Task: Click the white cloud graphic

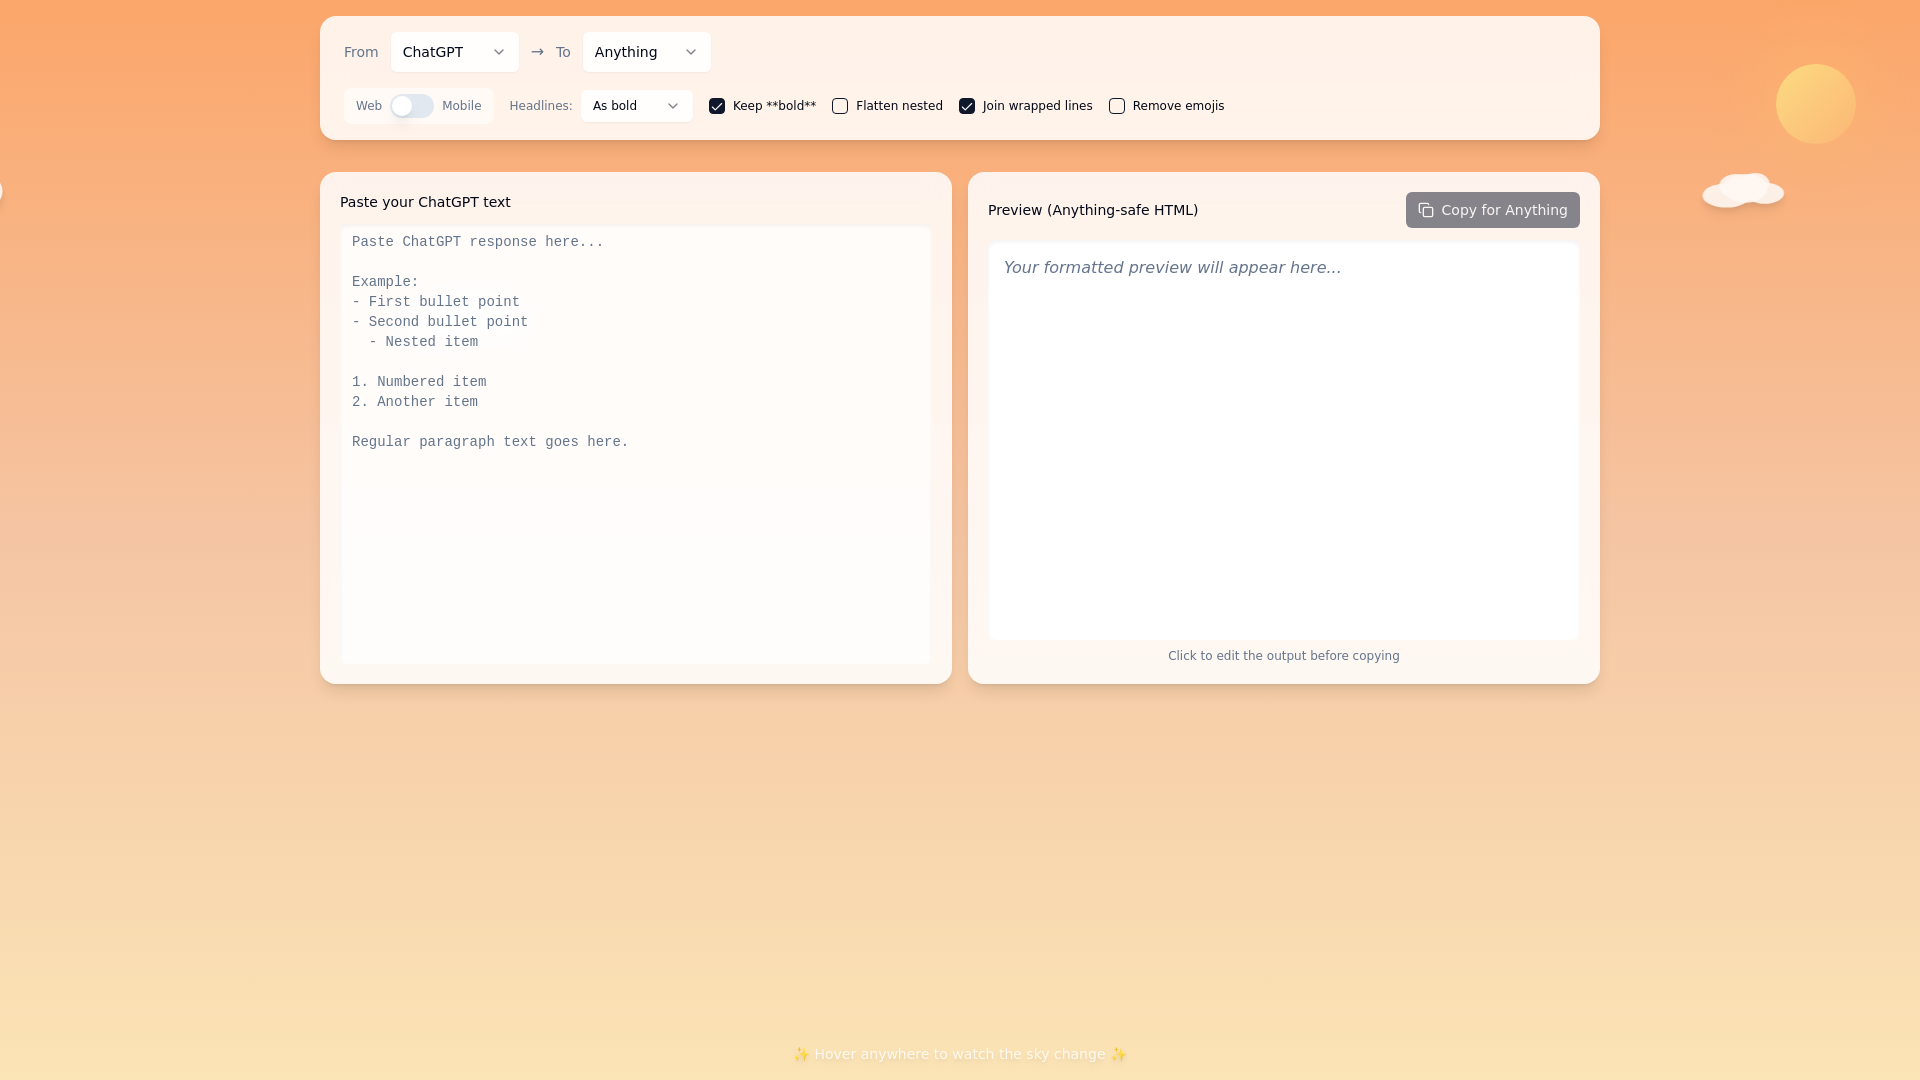Action: [1743, 190]
